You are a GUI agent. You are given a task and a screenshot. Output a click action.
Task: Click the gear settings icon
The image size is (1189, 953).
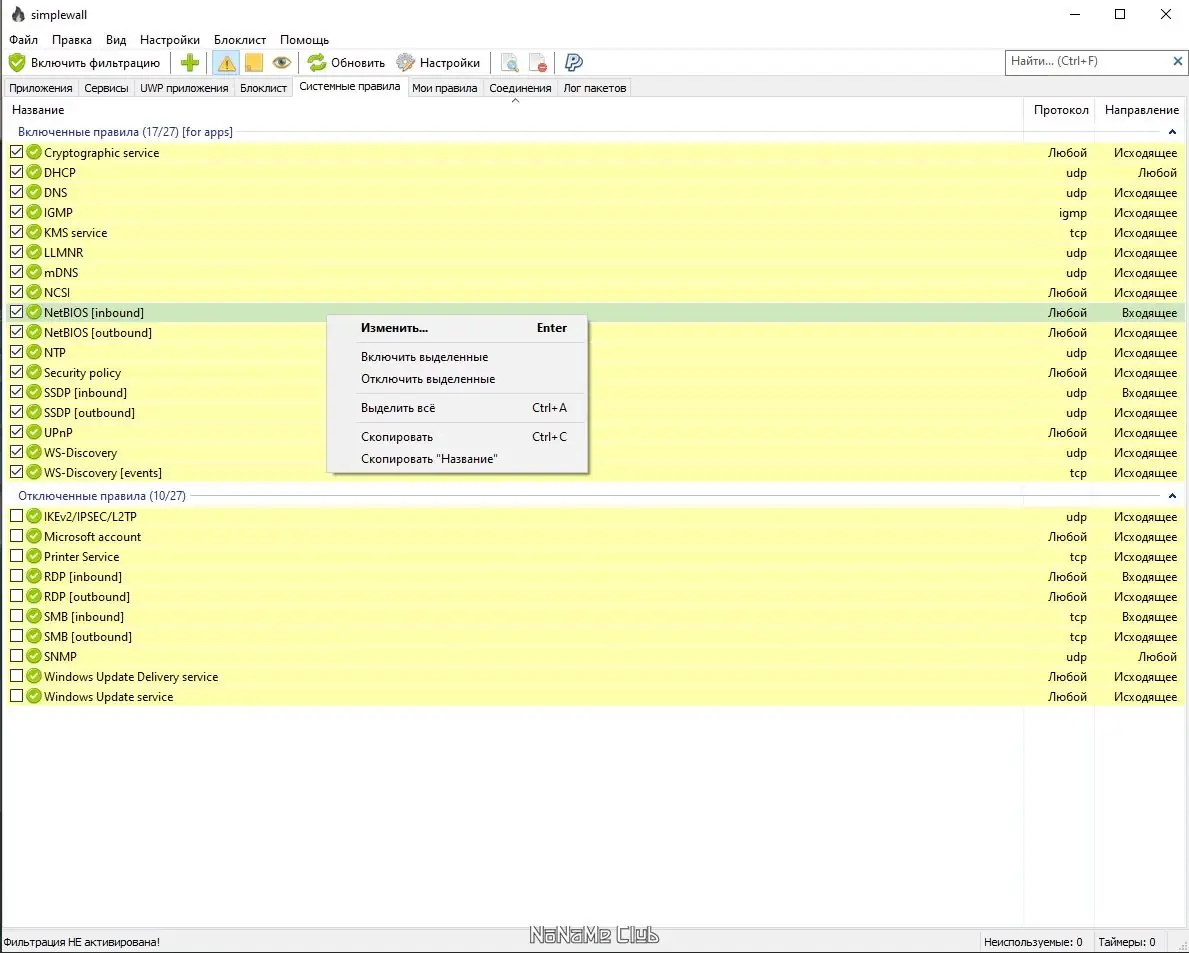tap(406, 63)
